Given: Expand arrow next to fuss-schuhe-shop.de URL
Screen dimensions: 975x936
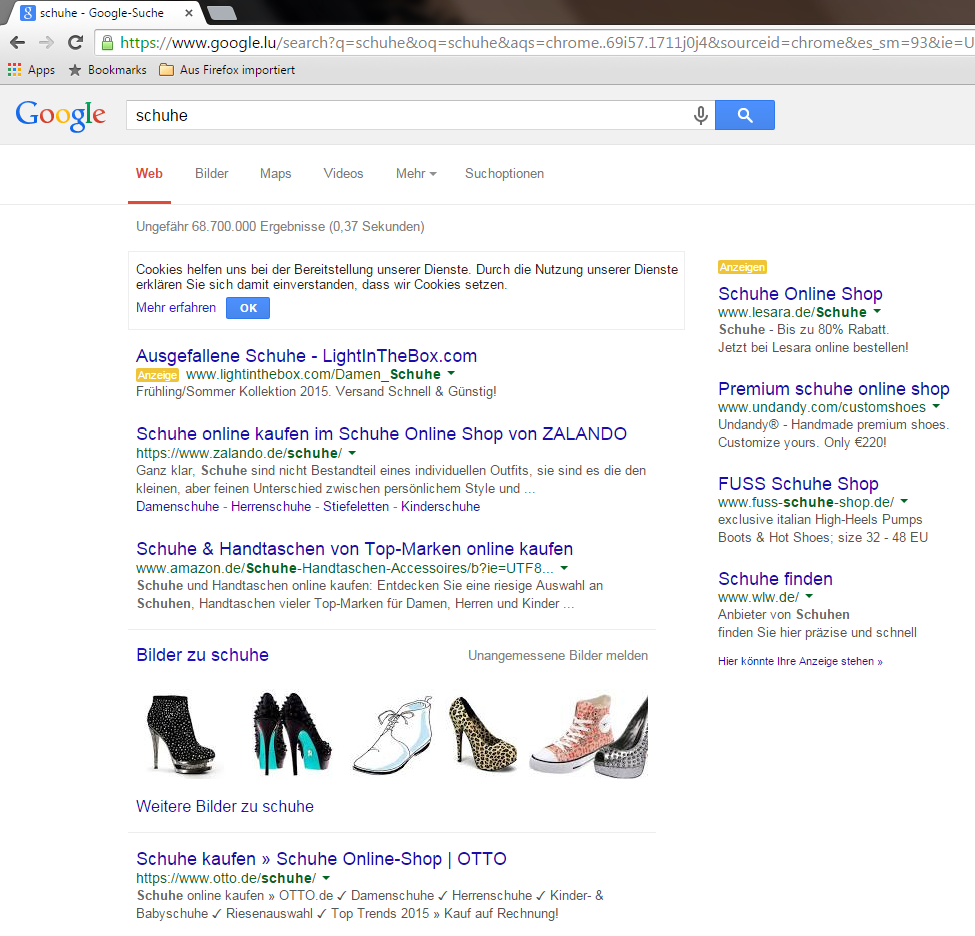Looking at the screenshot, I should (905, 501).
